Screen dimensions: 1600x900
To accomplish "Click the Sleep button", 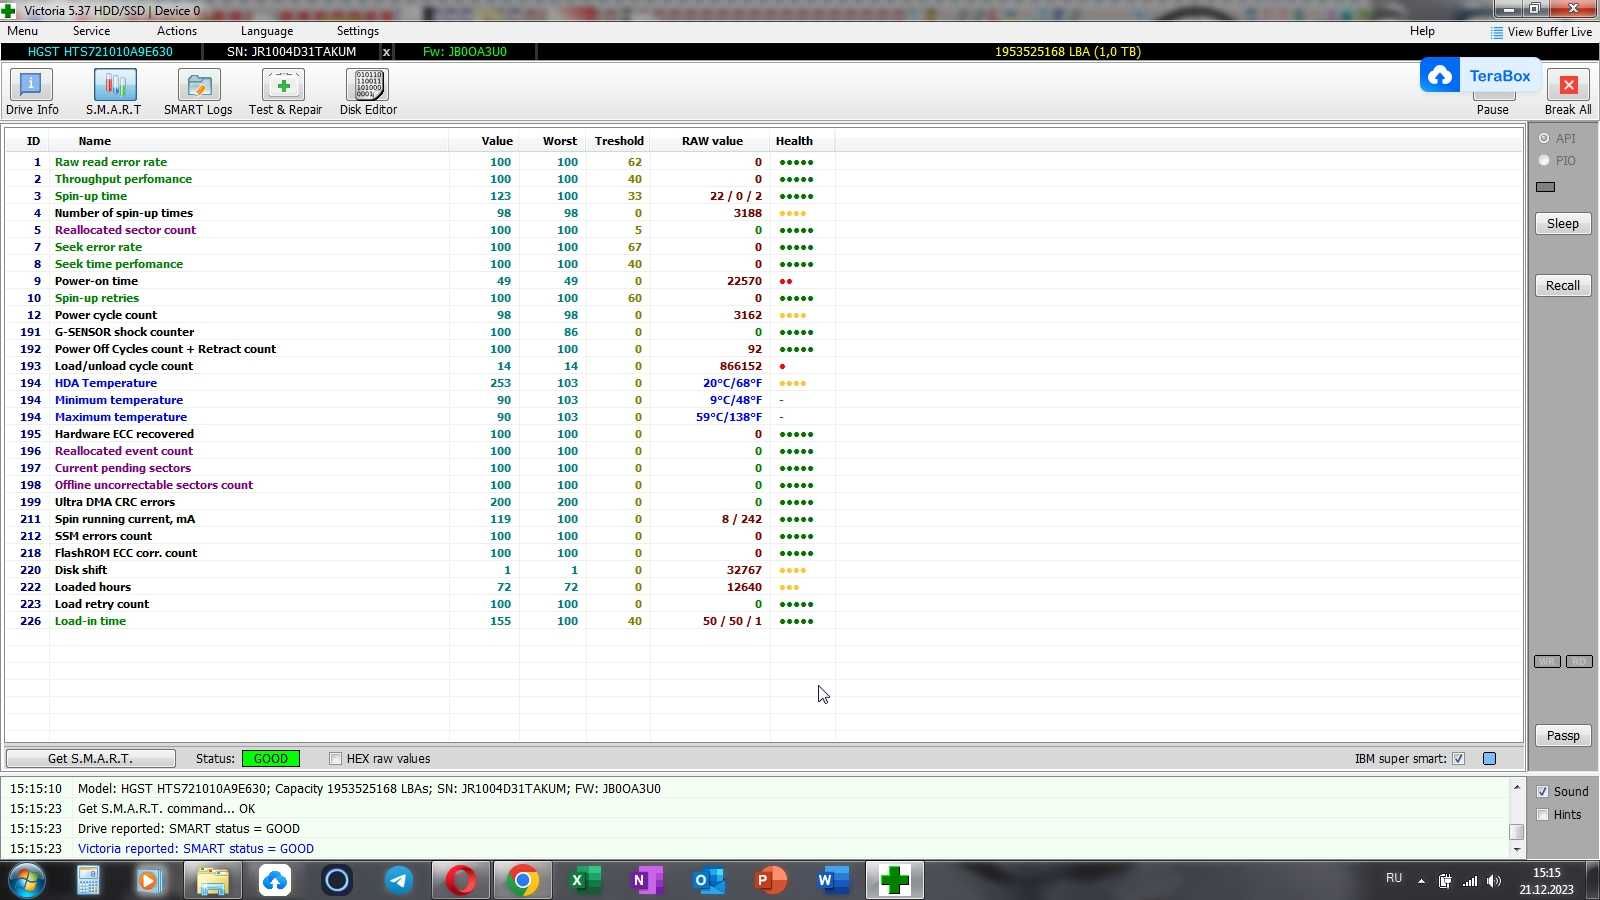I will [1563, 224].
